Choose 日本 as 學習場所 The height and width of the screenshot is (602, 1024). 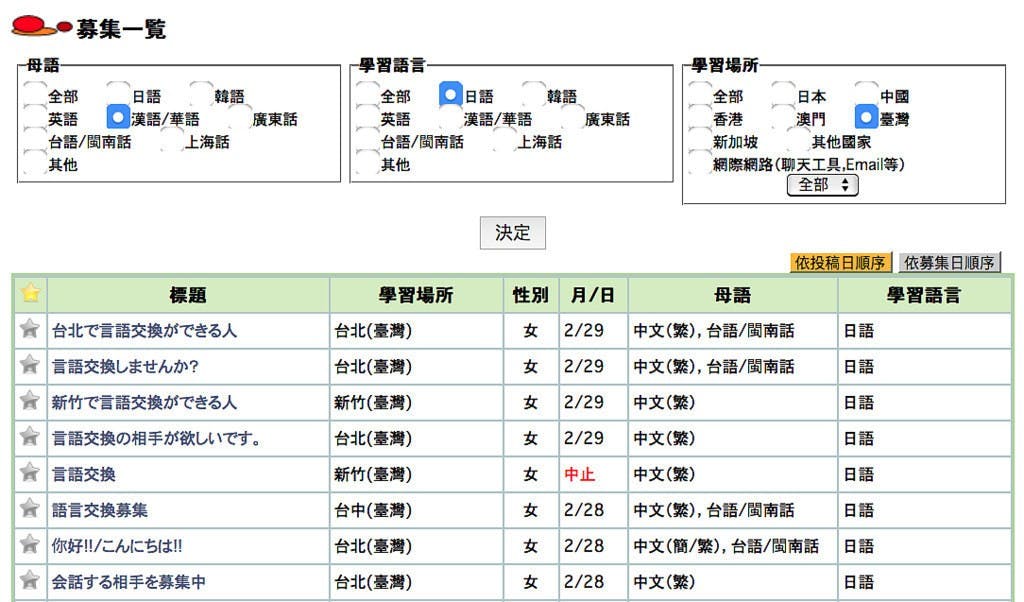click(783, 96)
